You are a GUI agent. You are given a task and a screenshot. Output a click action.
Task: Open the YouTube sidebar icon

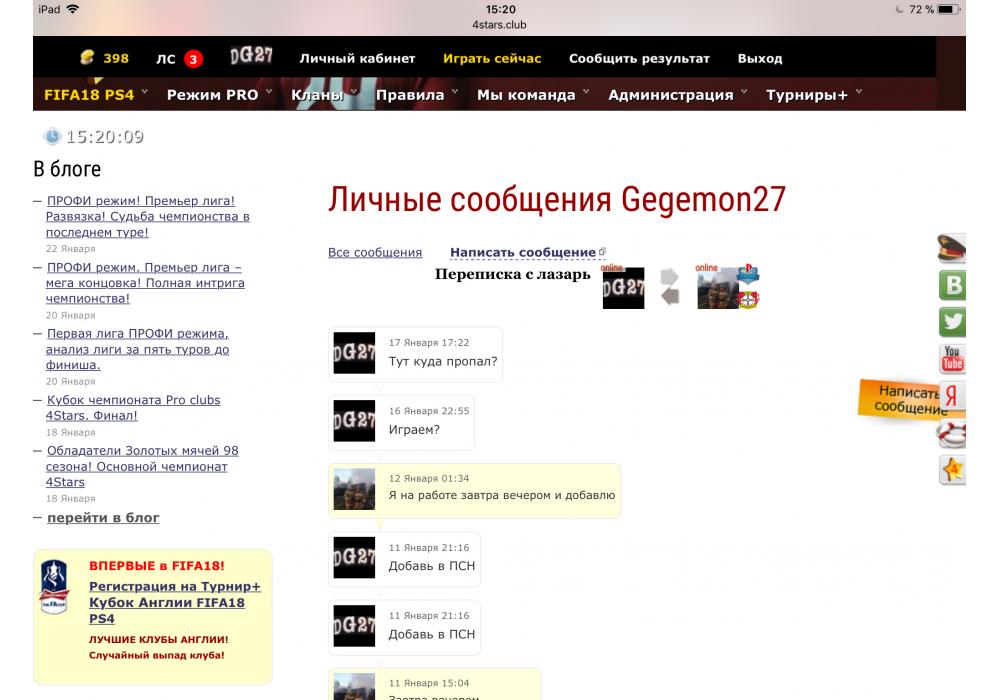click(x=952, y=358)
